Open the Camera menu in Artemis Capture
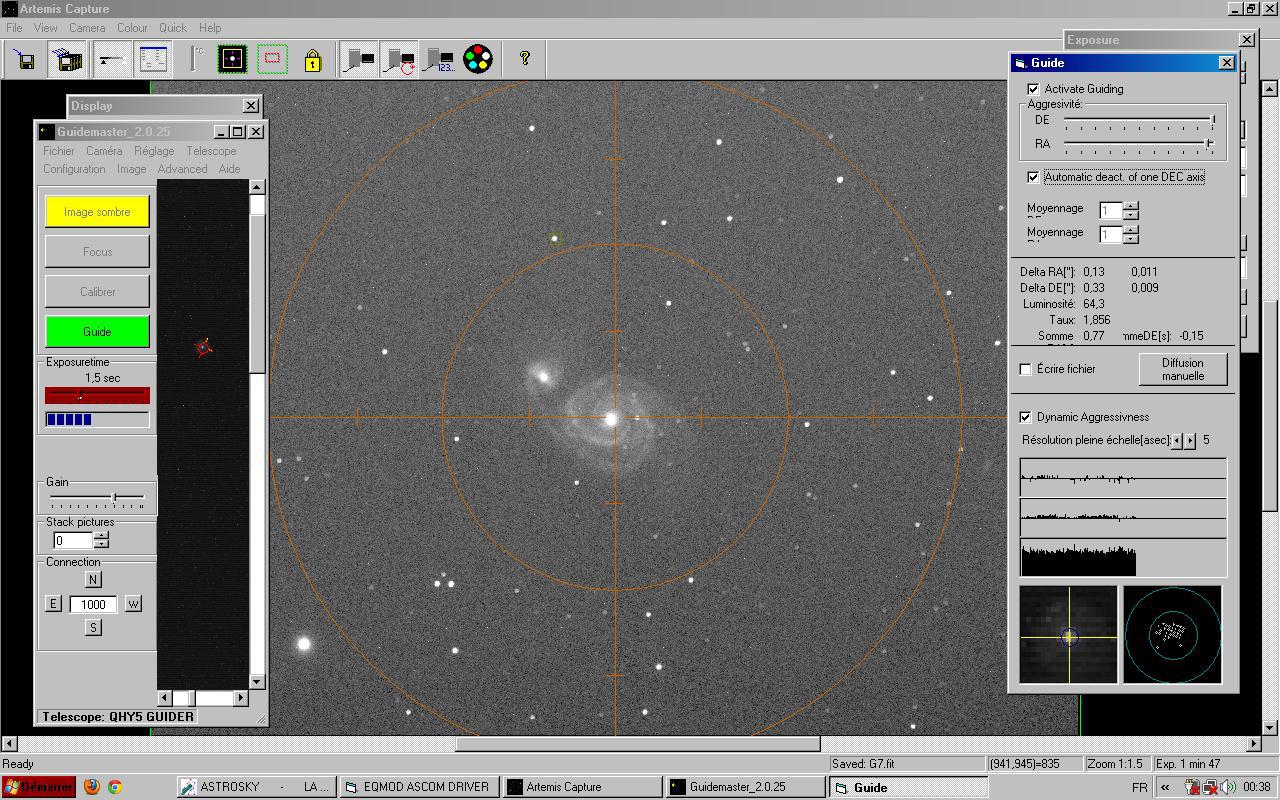The height and width of the screenshot is (800, 1280). click(x=87, y=28)
